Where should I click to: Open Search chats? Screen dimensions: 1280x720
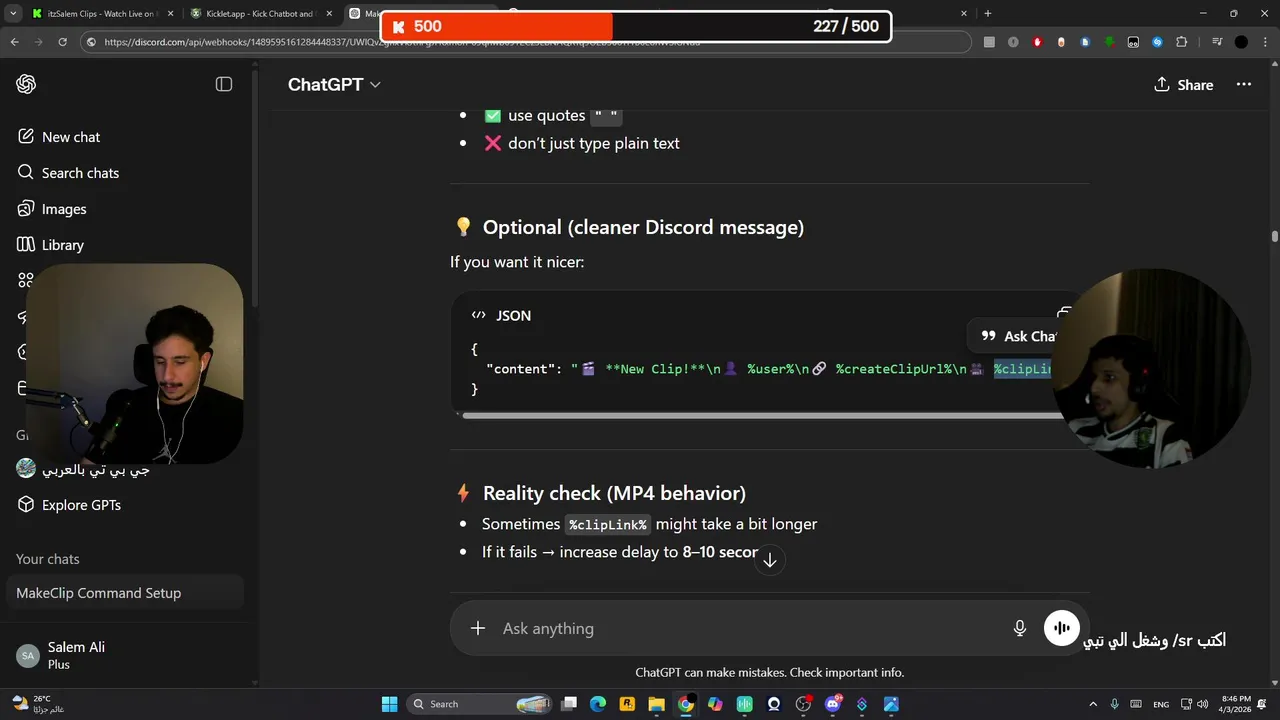click(x=68, y=173)
